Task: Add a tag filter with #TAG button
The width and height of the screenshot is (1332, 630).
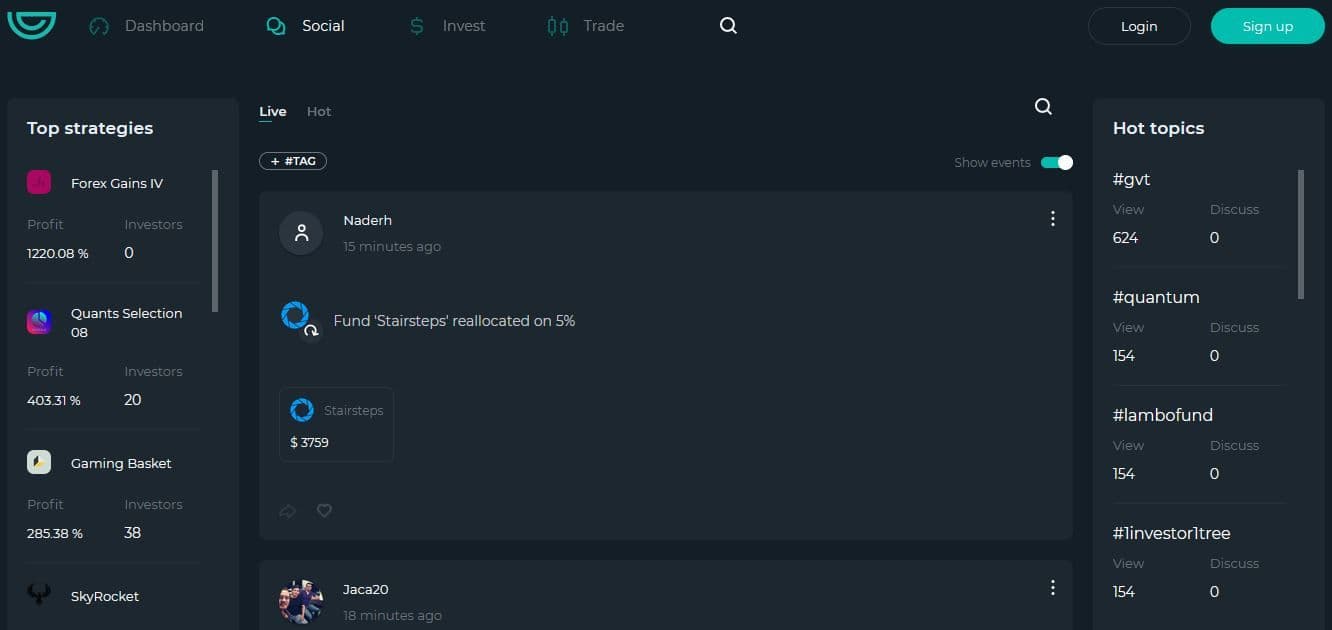Action: [293, 161]
